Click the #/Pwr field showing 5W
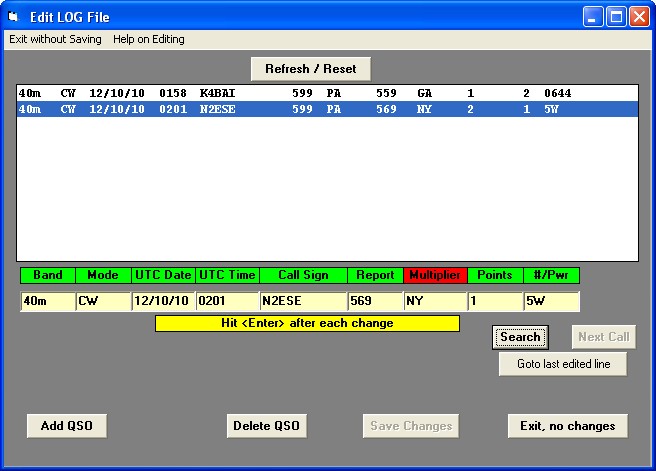 click(551, 301)
